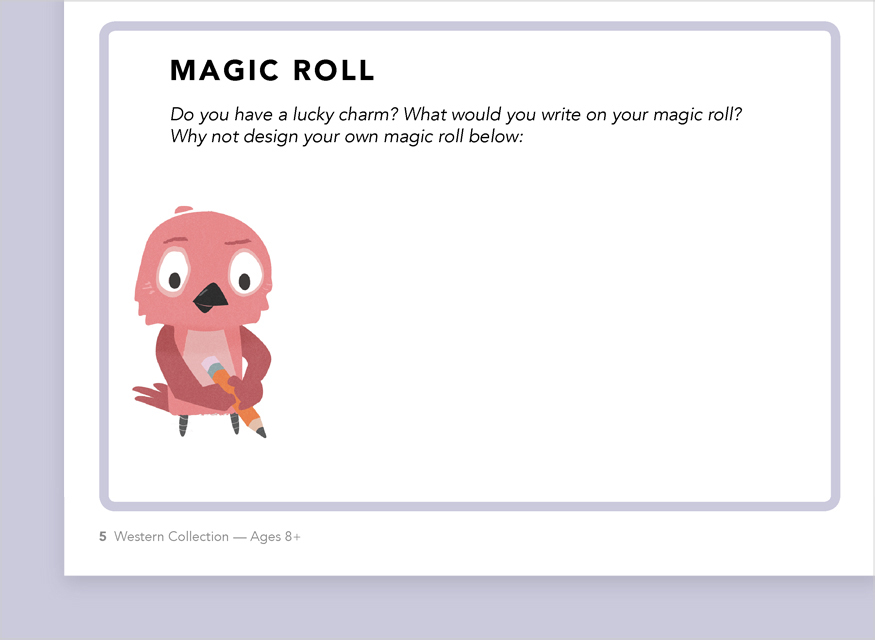Image resolution: width=875 pixels, height=640 pixels.
Task: Click the 'Western Collection — Ages 8+' footer text
Action: click(x=207, y=537)
